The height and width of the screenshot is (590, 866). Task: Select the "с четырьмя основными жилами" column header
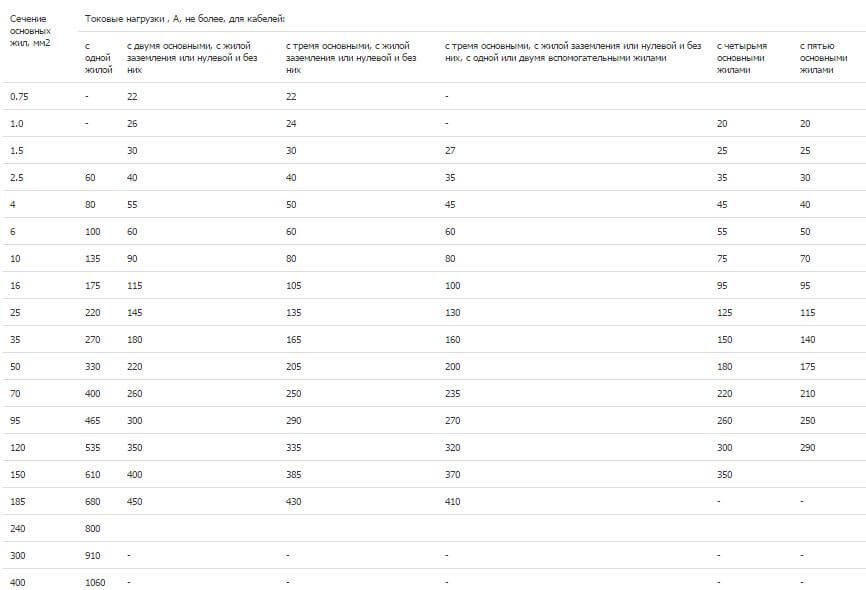[x=741, y=58]
